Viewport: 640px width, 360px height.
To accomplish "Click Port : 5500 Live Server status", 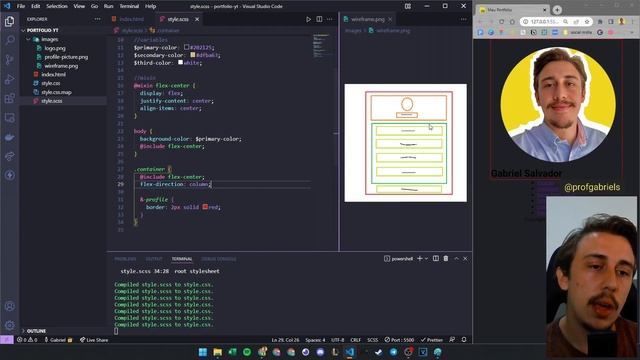I will pos(399,340).
